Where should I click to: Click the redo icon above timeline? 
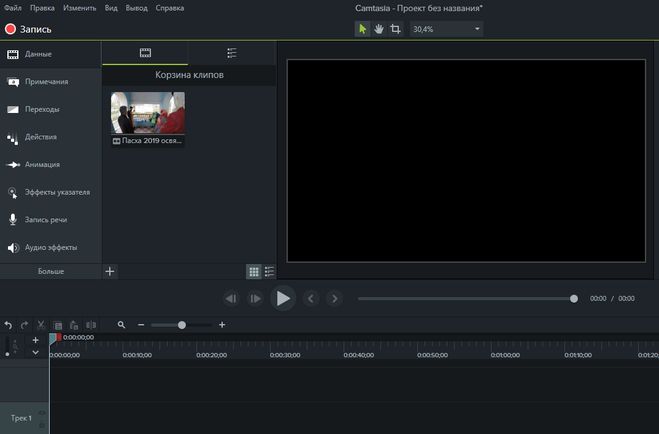[x=24, y=325]
